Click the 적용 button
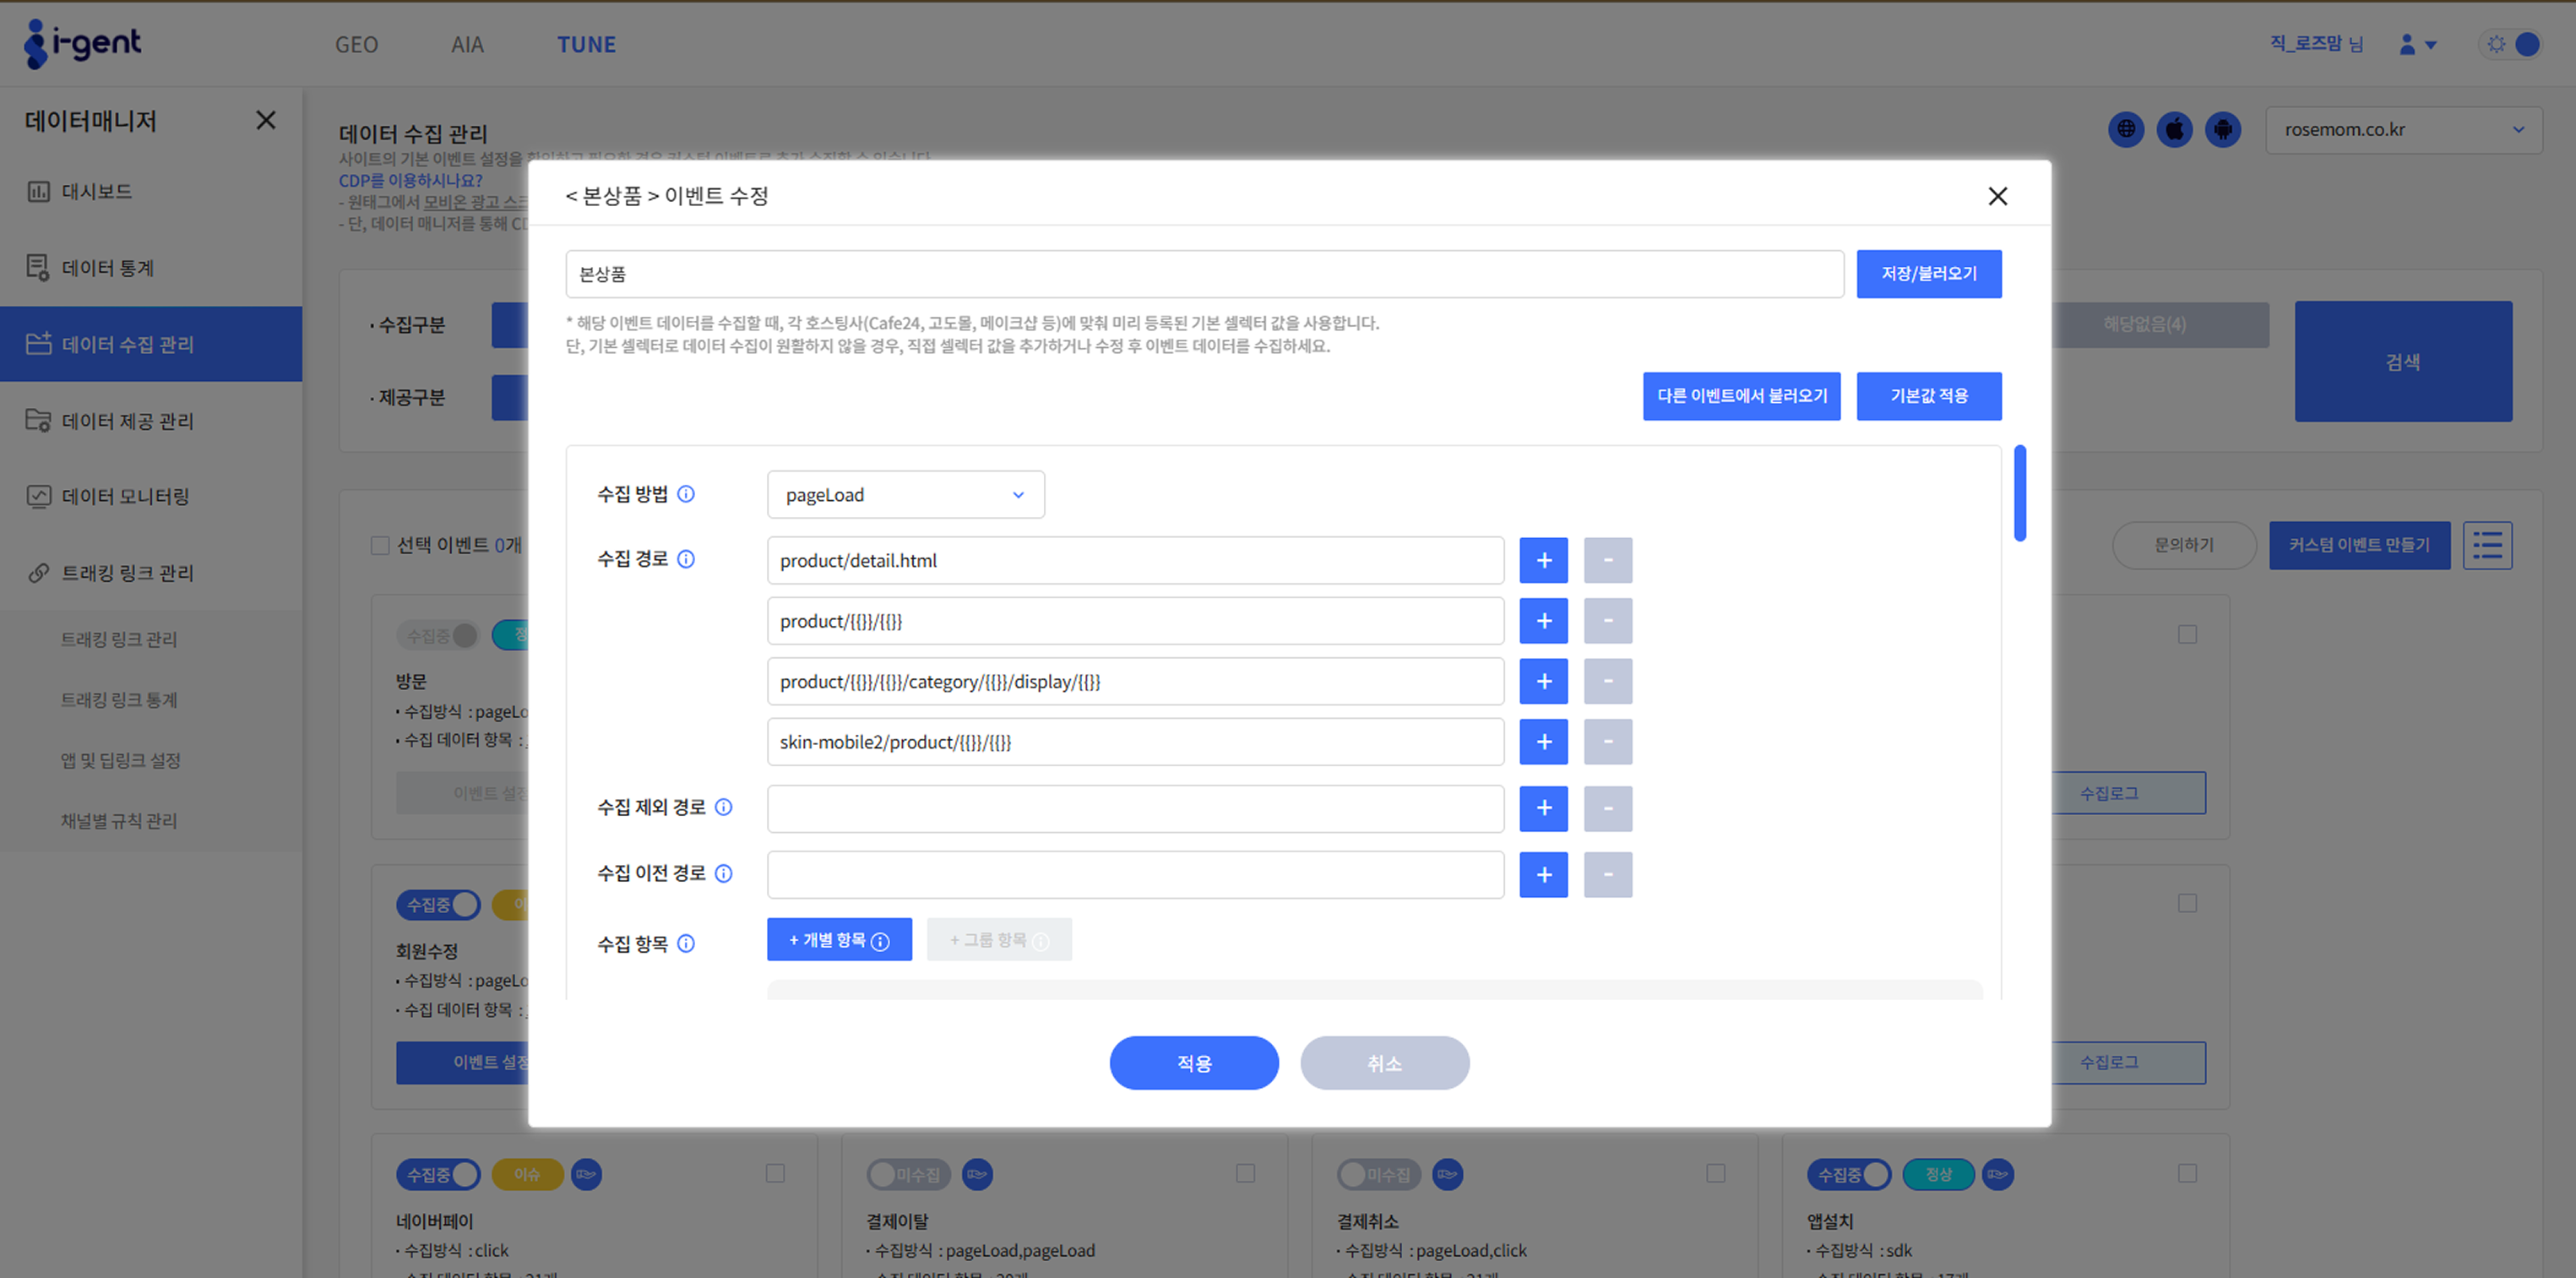 [1193, 1063]
